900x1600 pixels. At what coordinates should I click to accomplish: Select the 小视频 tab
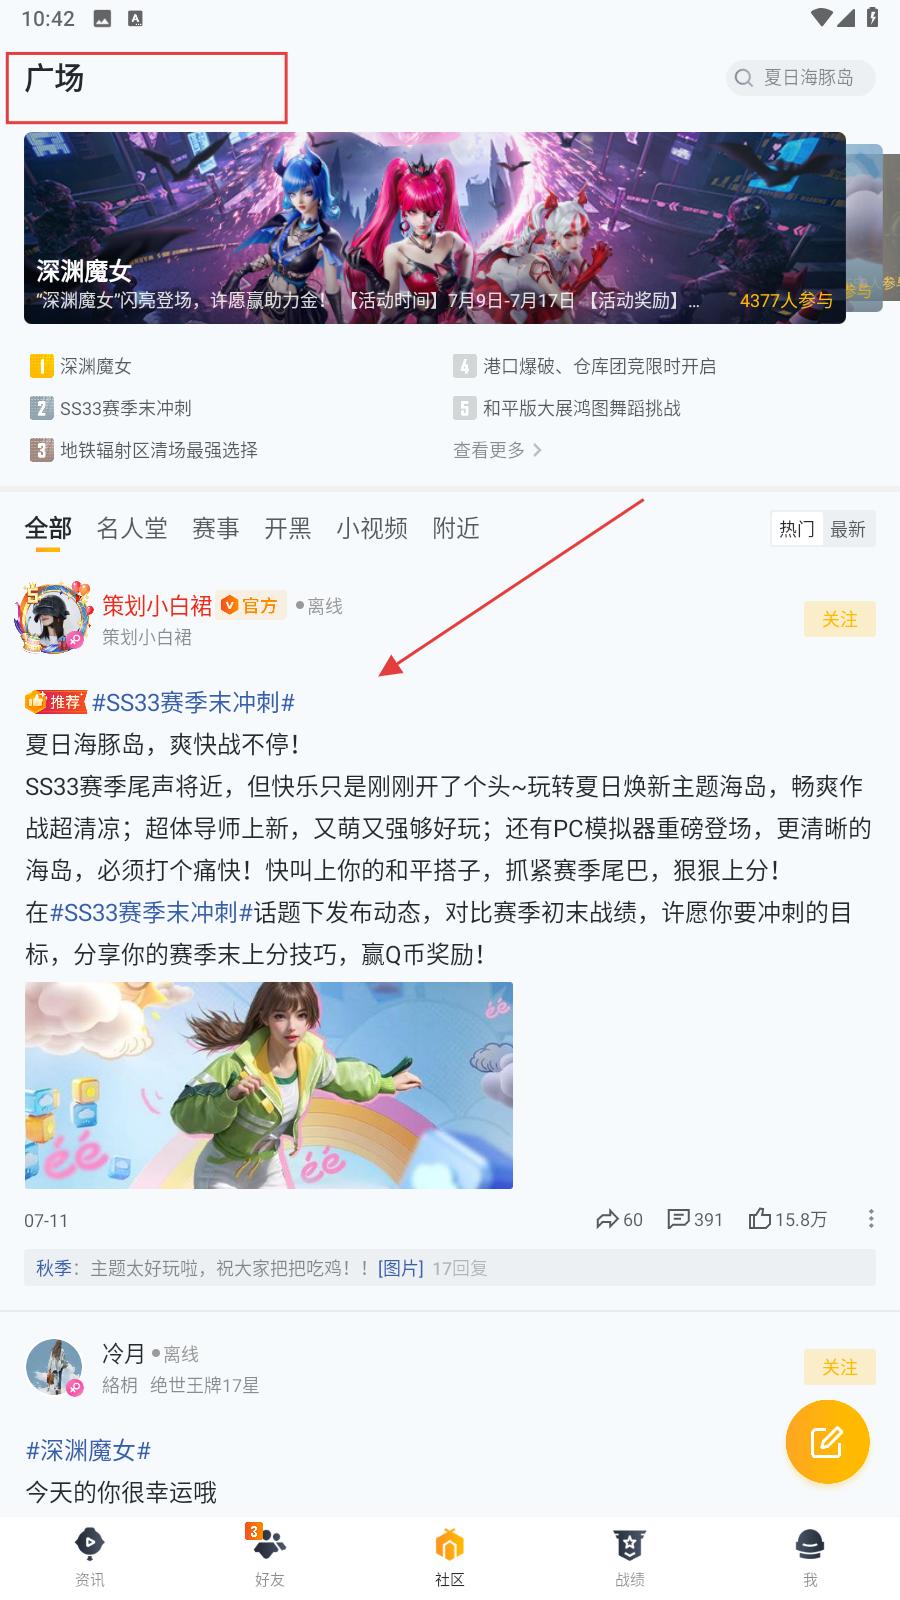372,528
